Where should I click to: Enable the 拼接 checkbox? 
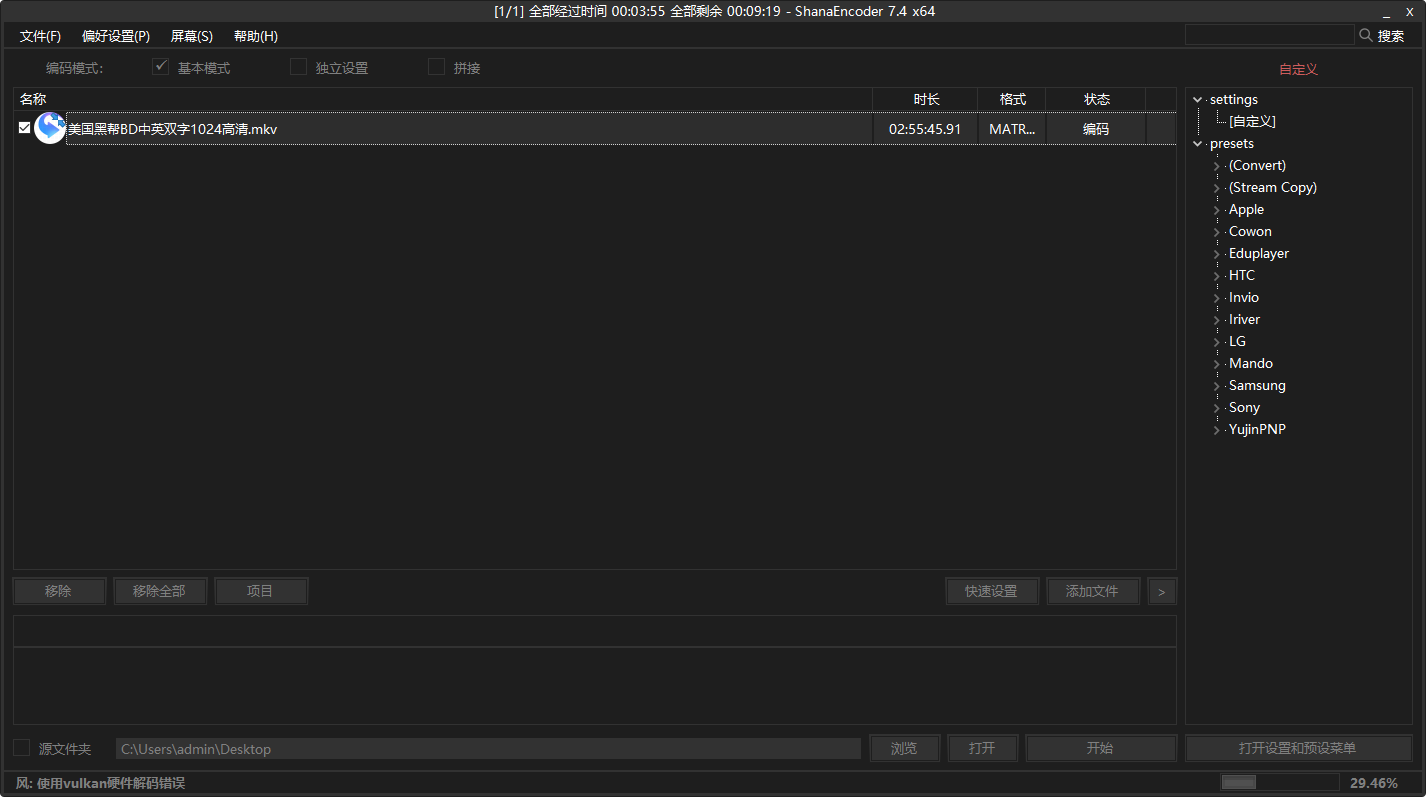[x=436, y=67]
